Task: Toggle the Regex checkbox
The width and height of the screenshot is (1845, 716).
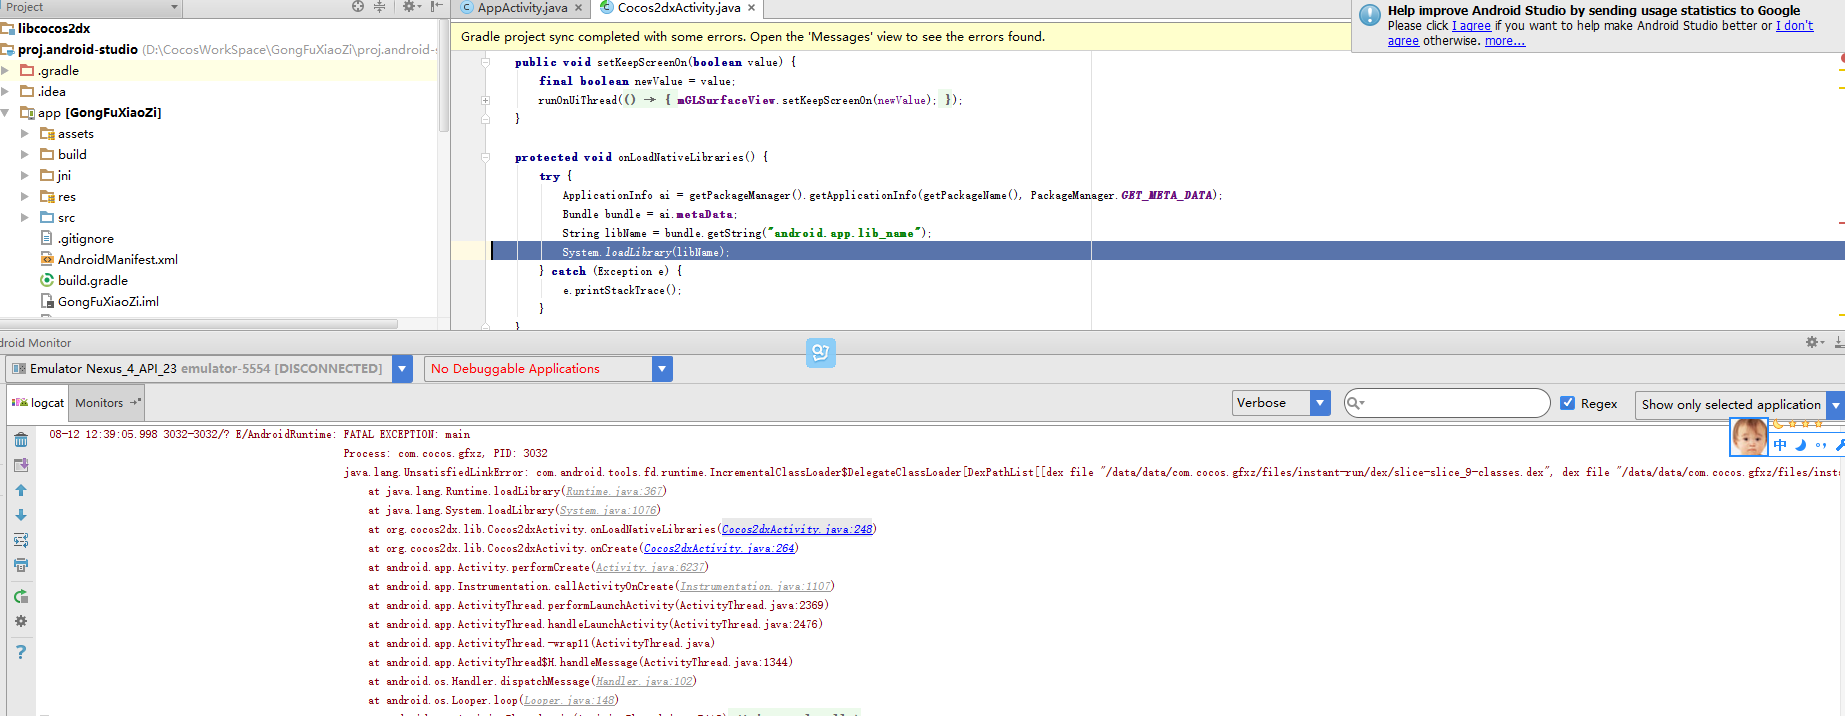Action: (1568, 403)
